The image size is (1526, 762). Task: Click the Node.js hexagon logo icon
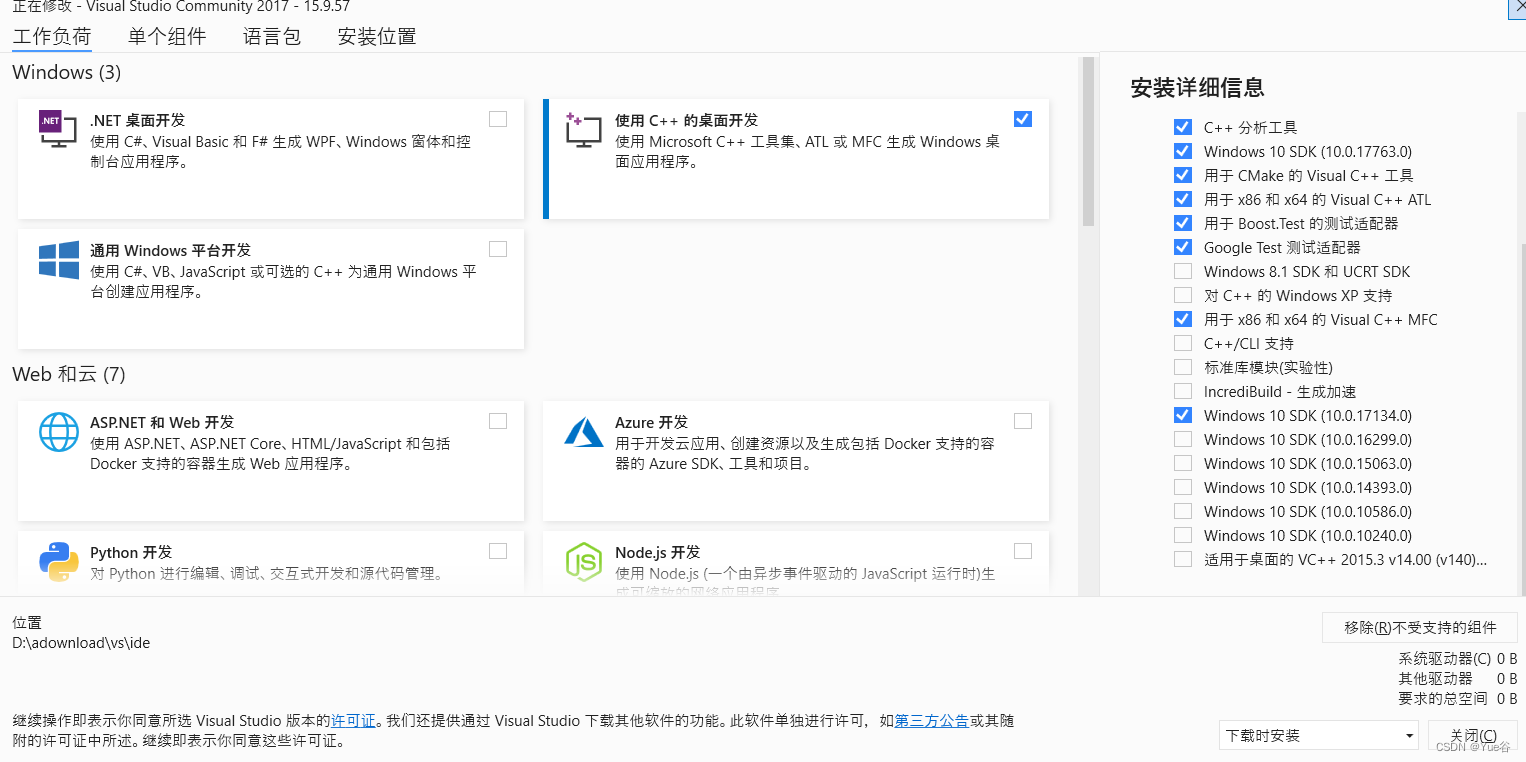click(584, 562)
